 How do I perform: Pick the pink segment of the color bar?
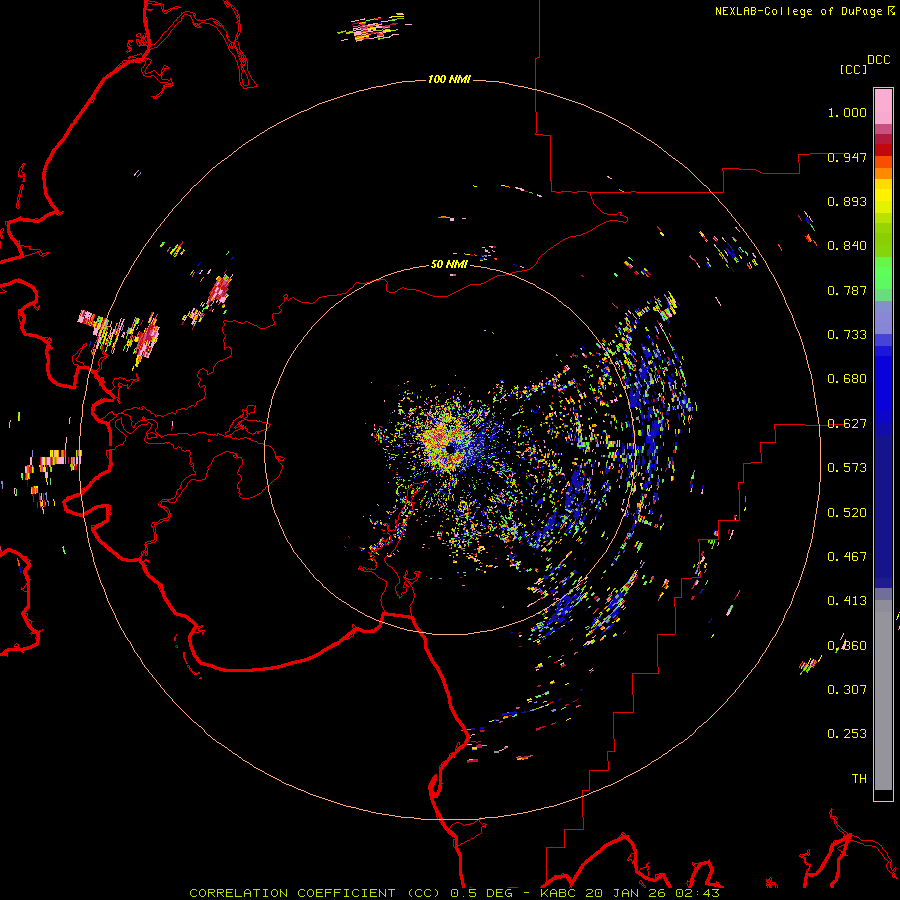pyautogui.click(x=883, y=106)
